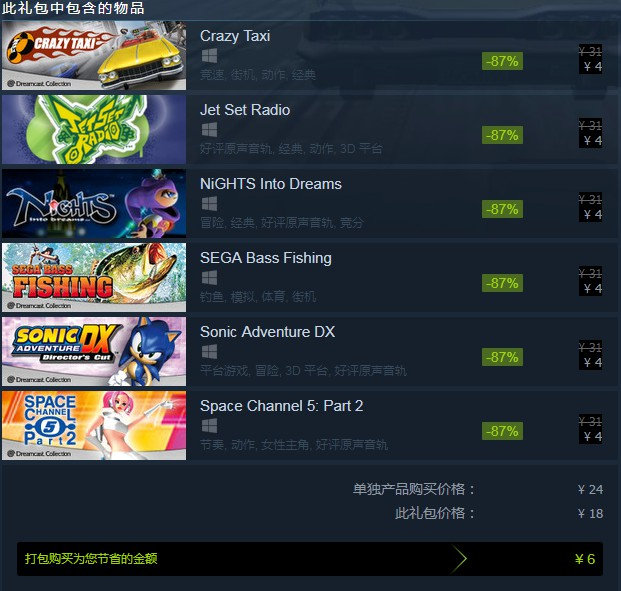Click the Windows icon under Space Channel 5

point(209,426)
